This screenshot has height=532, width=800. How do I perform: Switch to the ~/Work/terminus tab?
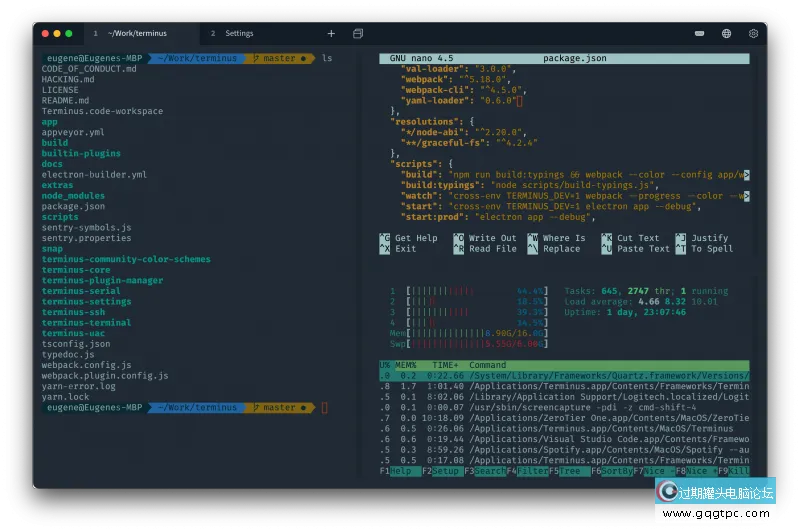[135, 33]
